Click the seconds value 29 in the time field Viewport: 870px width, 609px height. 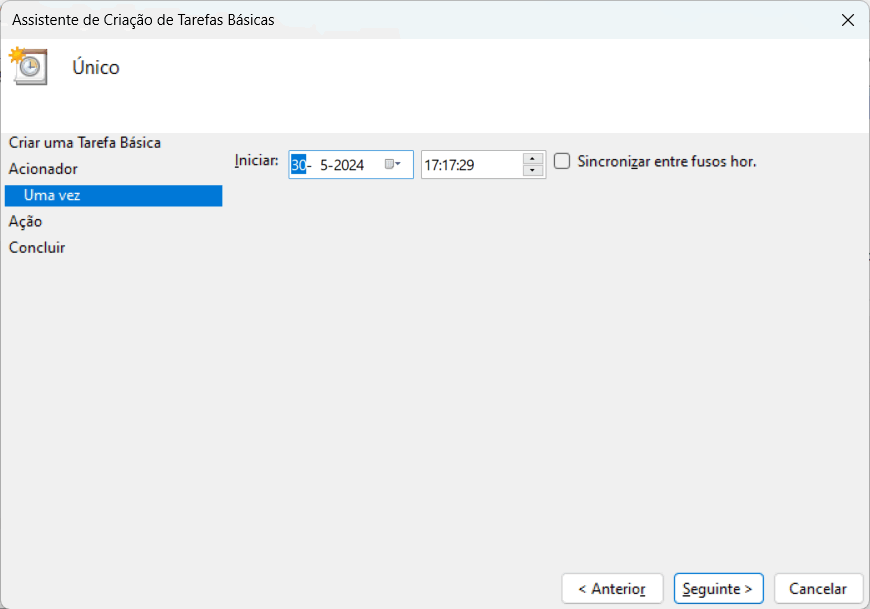pyautogui.click(x=466, y=165)
